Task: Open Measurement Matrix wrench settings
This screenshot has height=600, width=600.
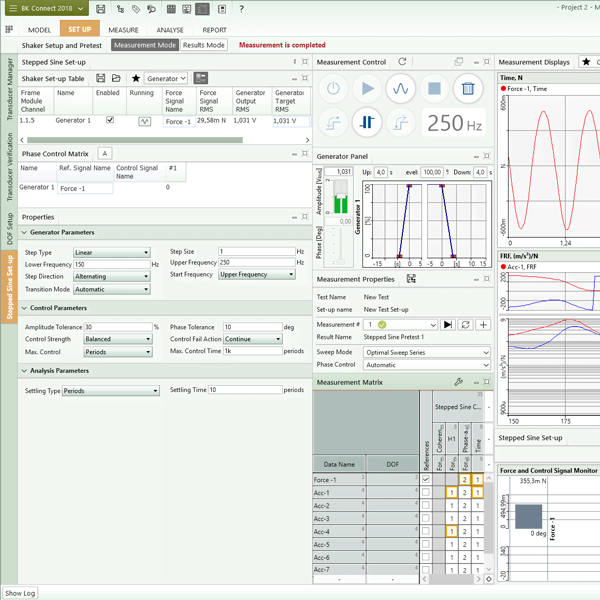Action: point(459,382)
